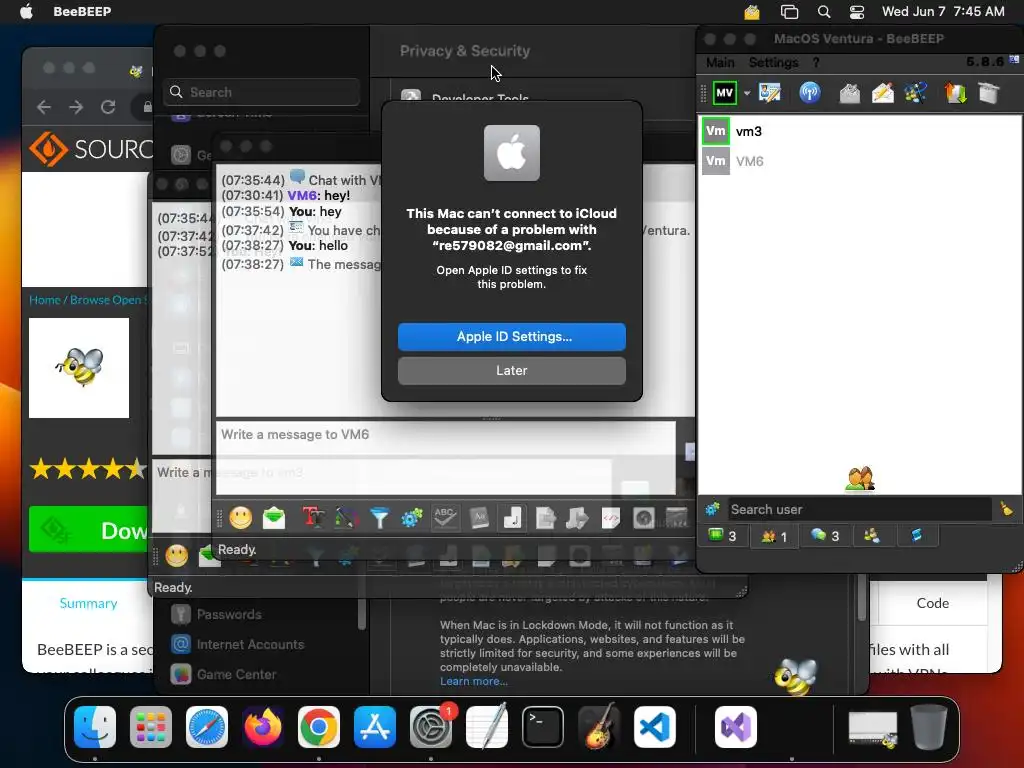Click the green Download button on SourceForge
The height and width of the screenshot is (768, 1024).
(x=88, y=530)
